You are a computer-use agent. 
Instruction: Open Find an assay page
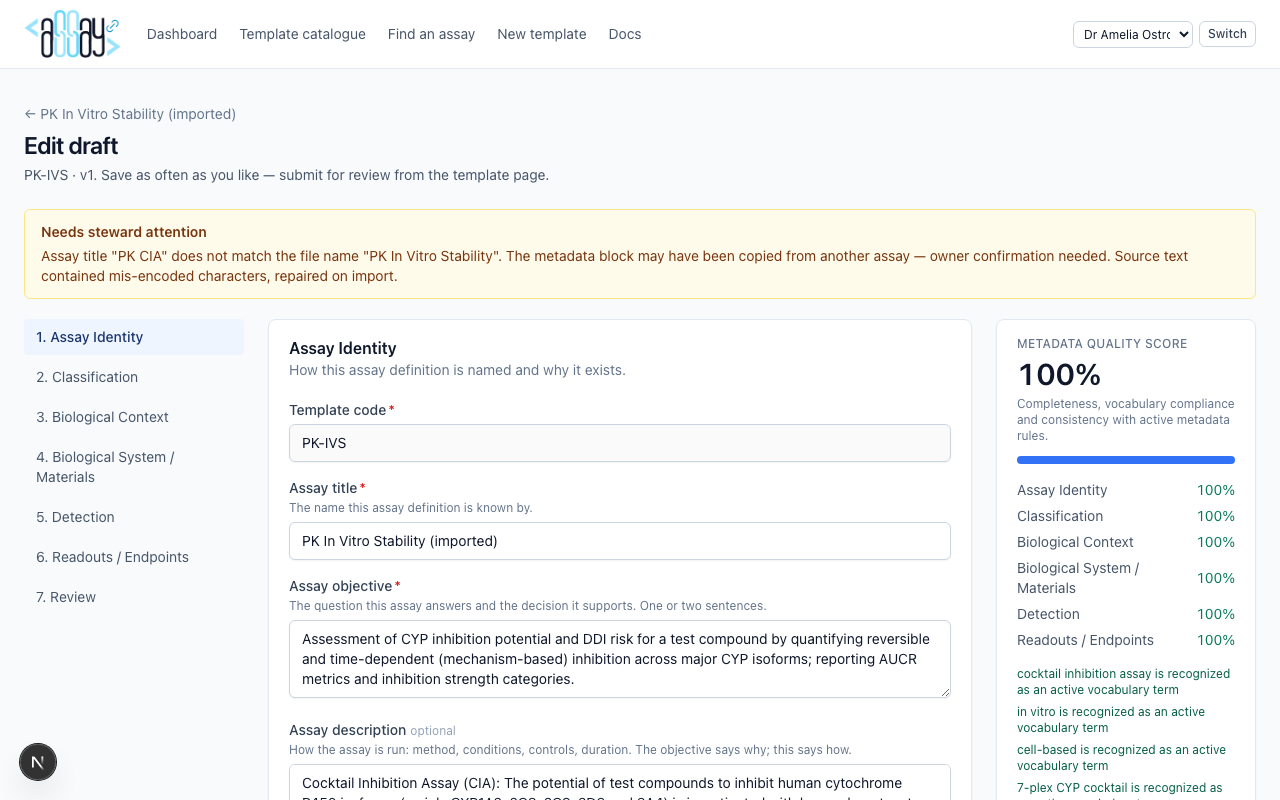click(x=431, y=34)
